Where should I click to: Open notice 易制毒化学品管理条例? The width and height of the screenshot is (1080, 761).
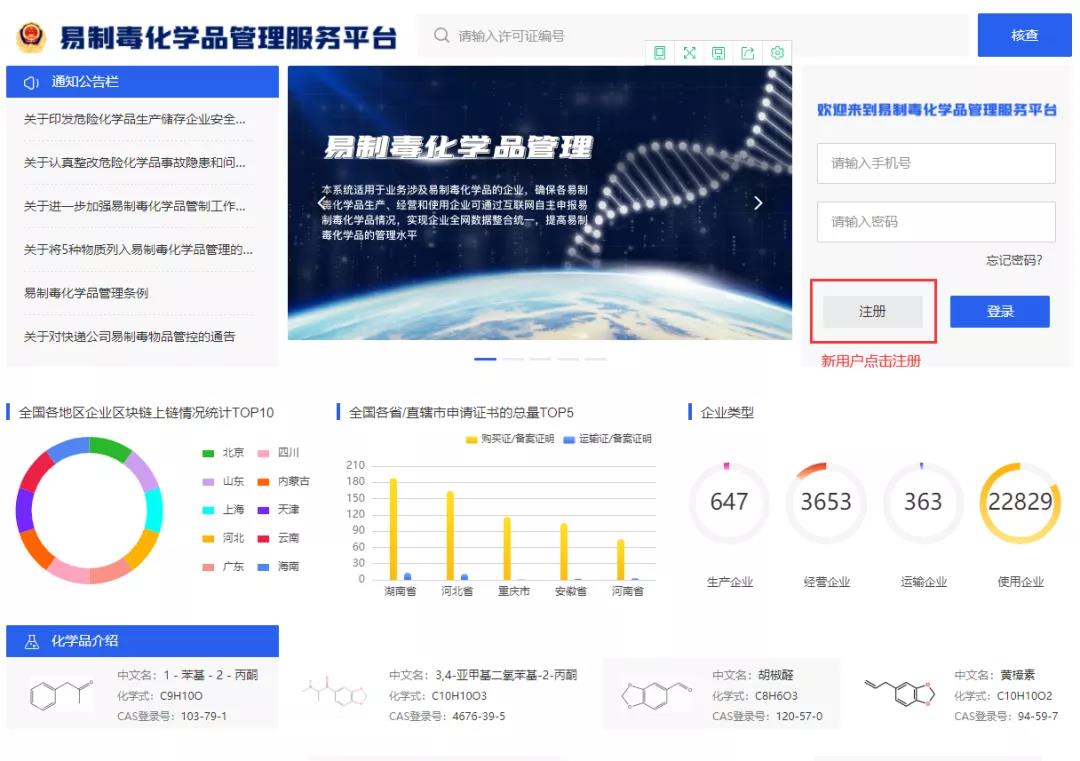coord(86,293)
